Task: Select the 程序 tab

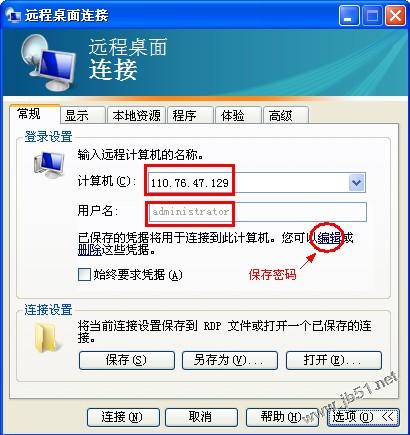Action: [x=190, y=115]
